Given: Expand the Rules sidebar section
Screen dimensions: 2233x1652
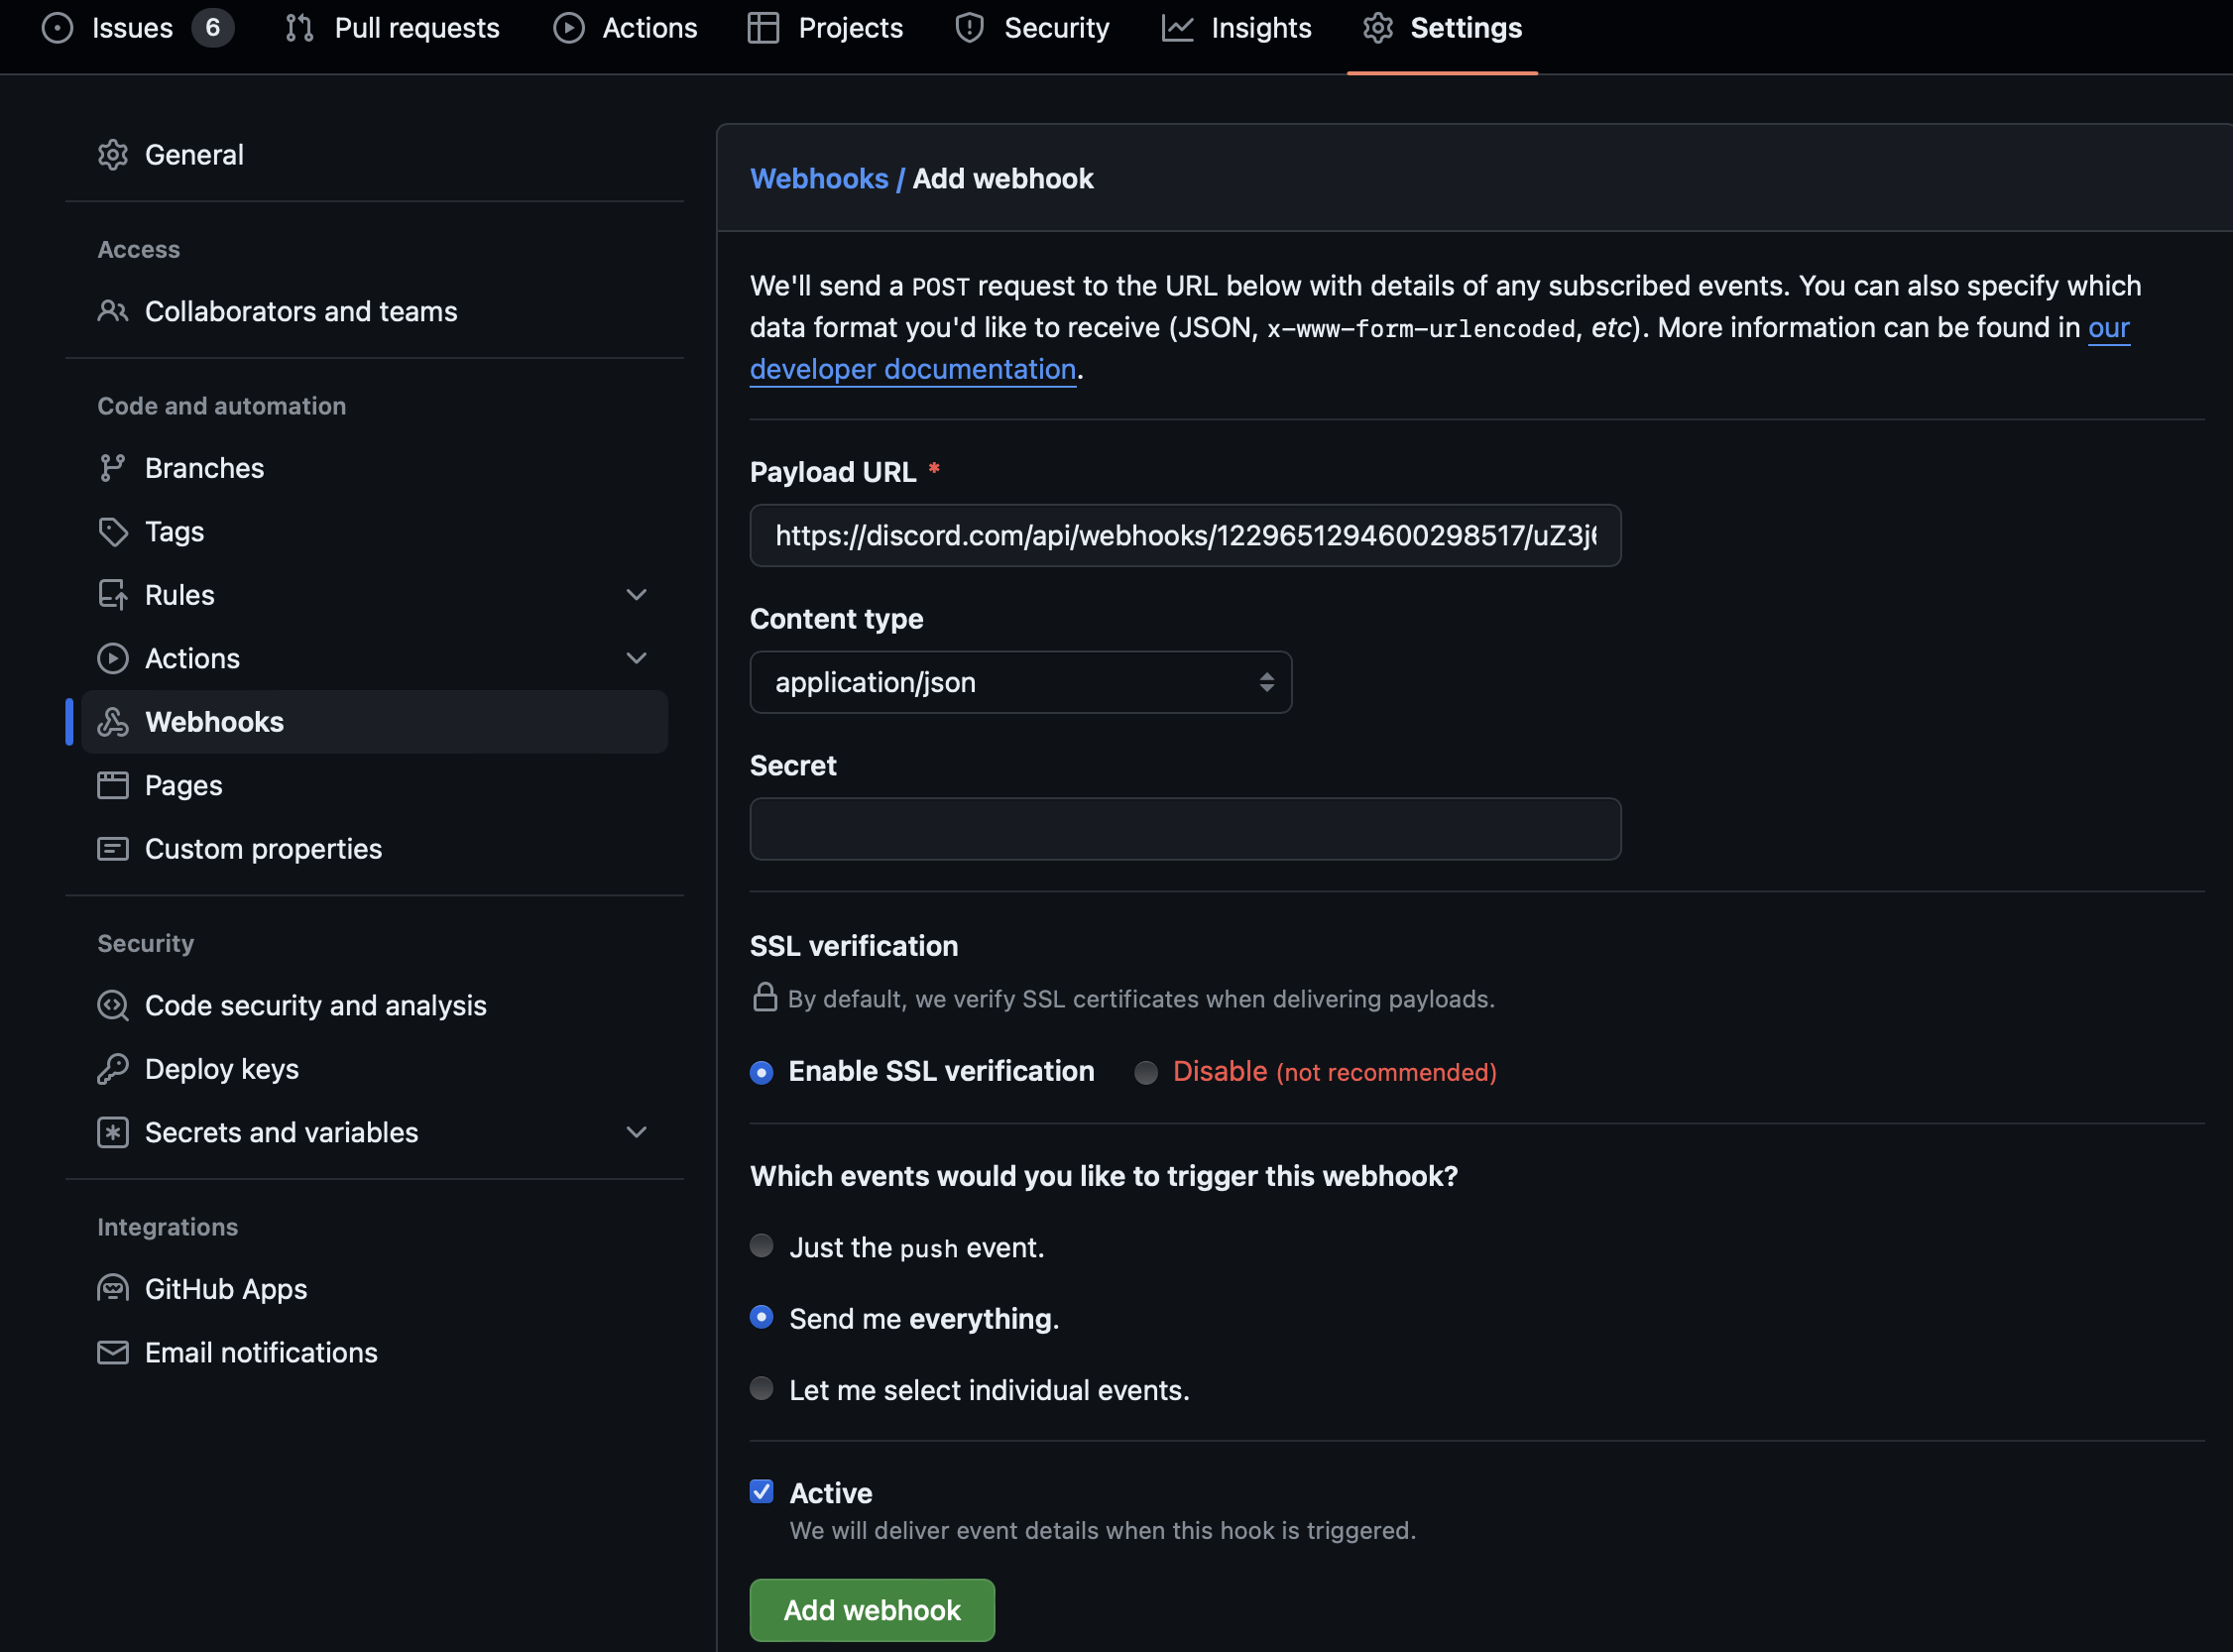Looking at the screenshot, I should point(636,595).
